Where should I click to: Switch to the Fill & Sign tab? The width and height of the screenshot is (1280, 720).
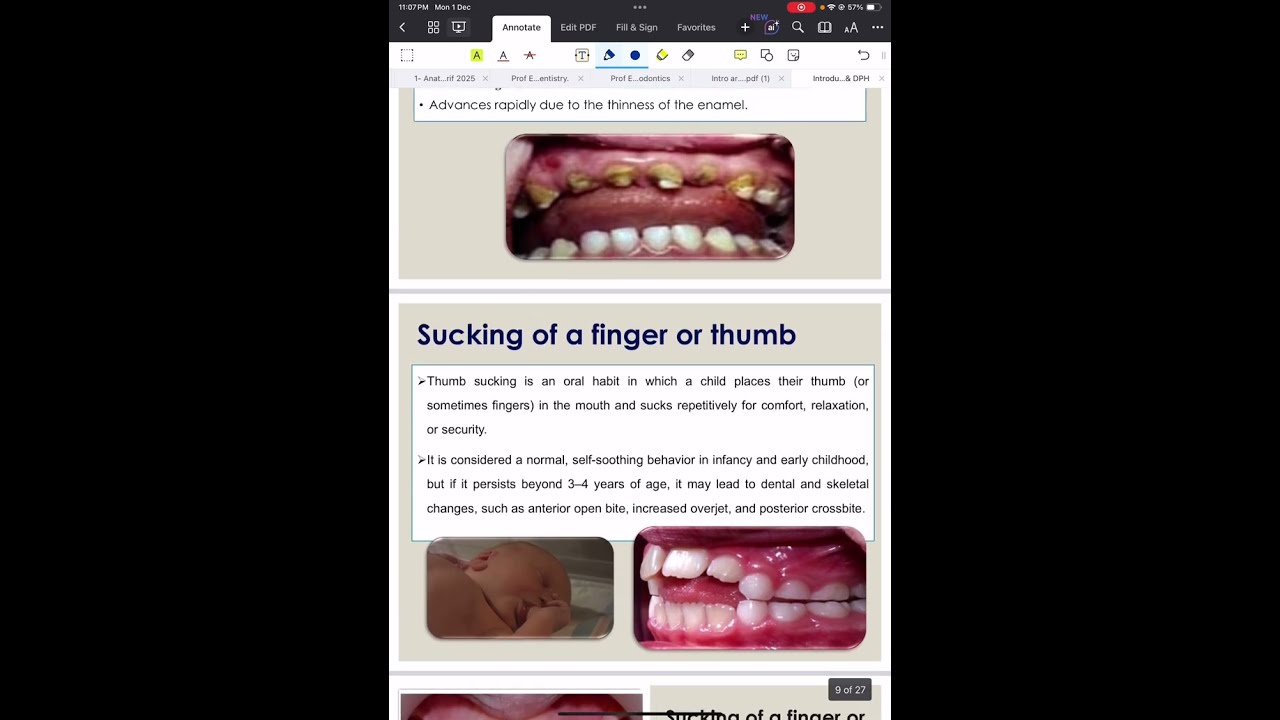(x=637, y=28)
